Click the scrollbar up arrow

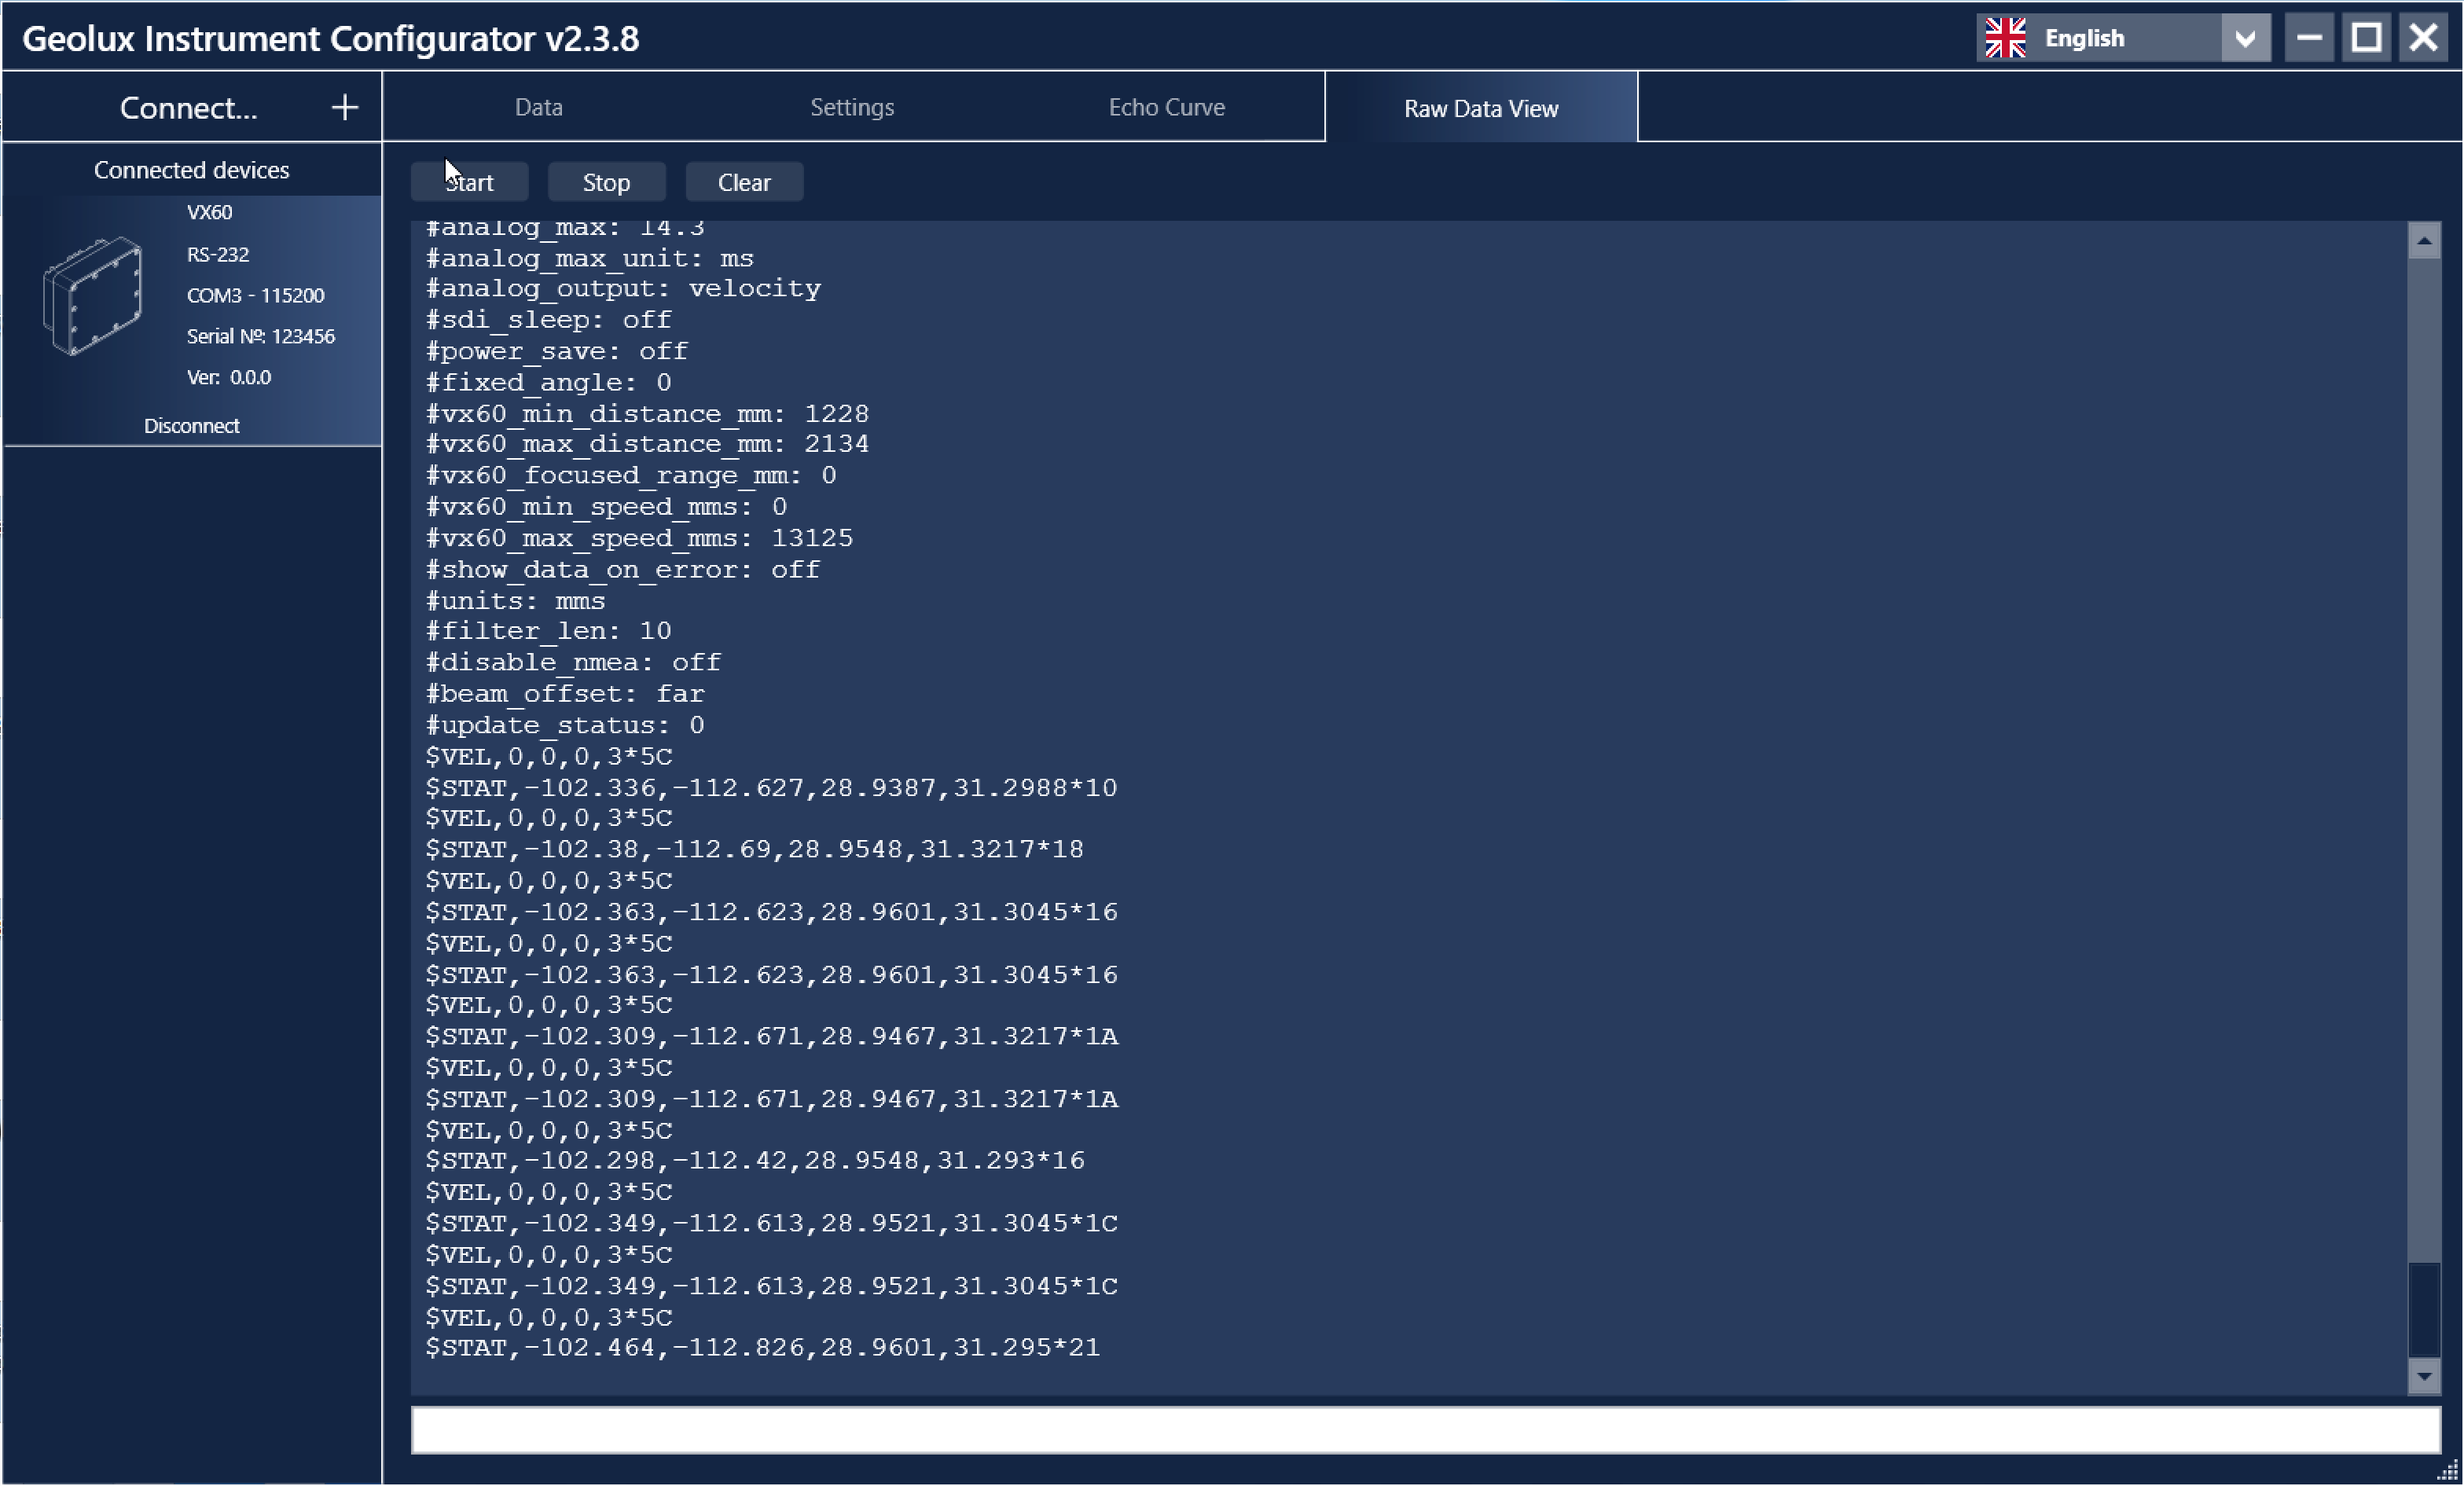2423,241
